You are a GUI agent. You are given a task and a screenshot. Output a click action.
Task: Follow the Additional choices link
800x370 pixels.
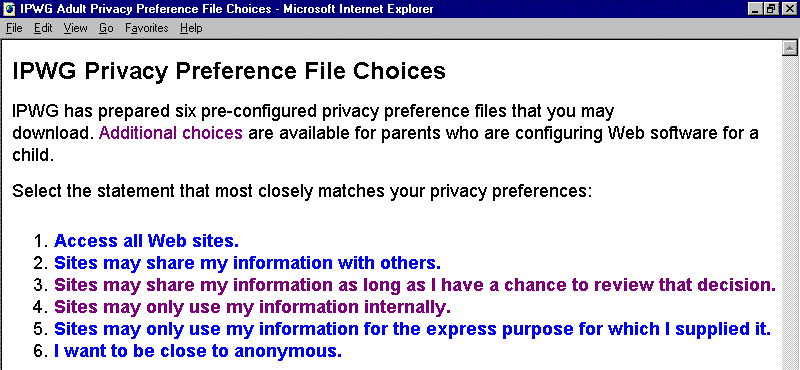coord(170,133)
